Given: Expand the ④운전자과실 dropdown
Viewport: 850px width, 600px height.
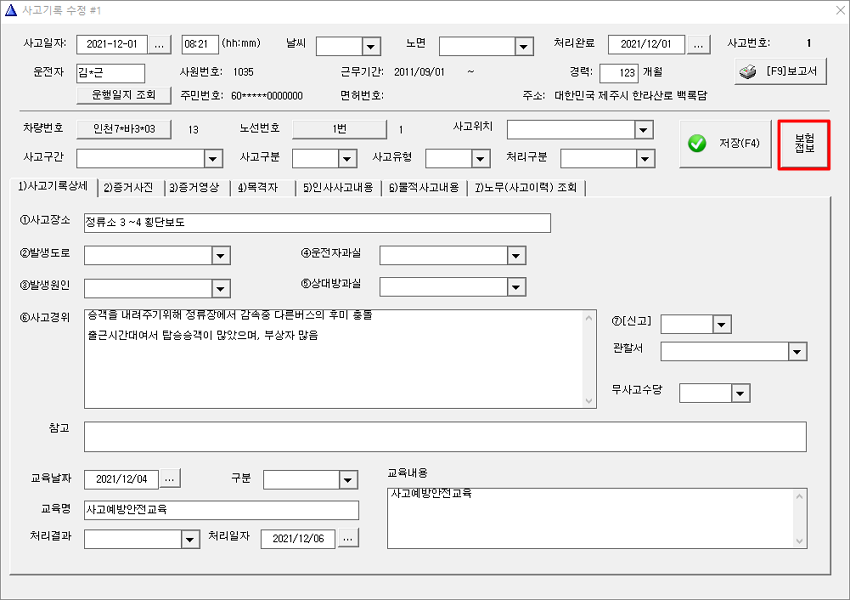Looking at the screenshot, I should pyautogui.click(x=516, y=255).
